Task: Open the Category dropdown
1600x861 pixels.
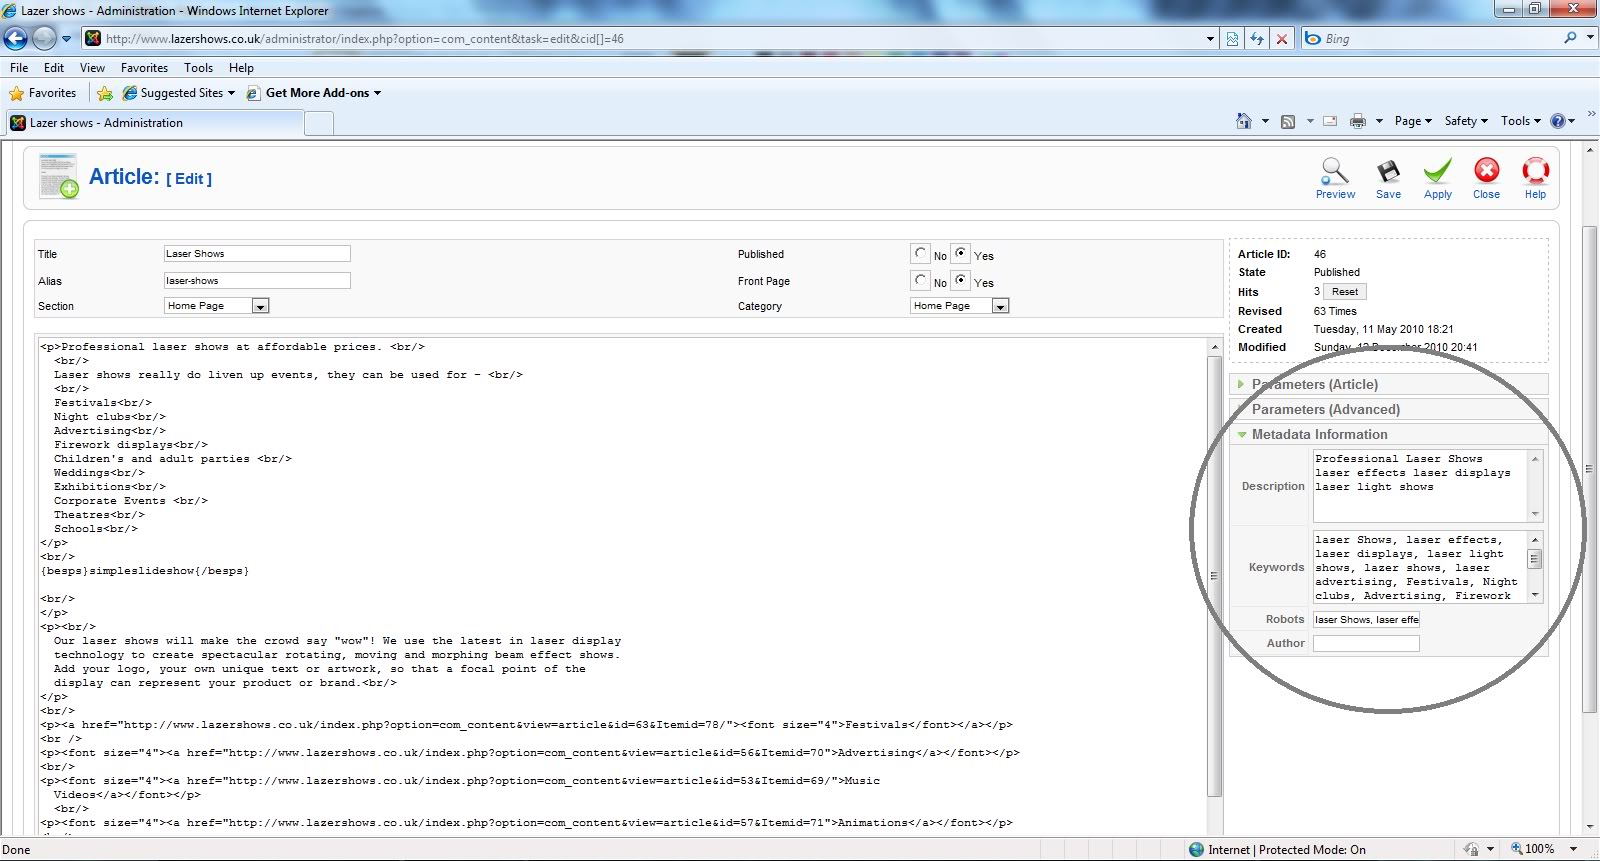Action: (1000, 306)
